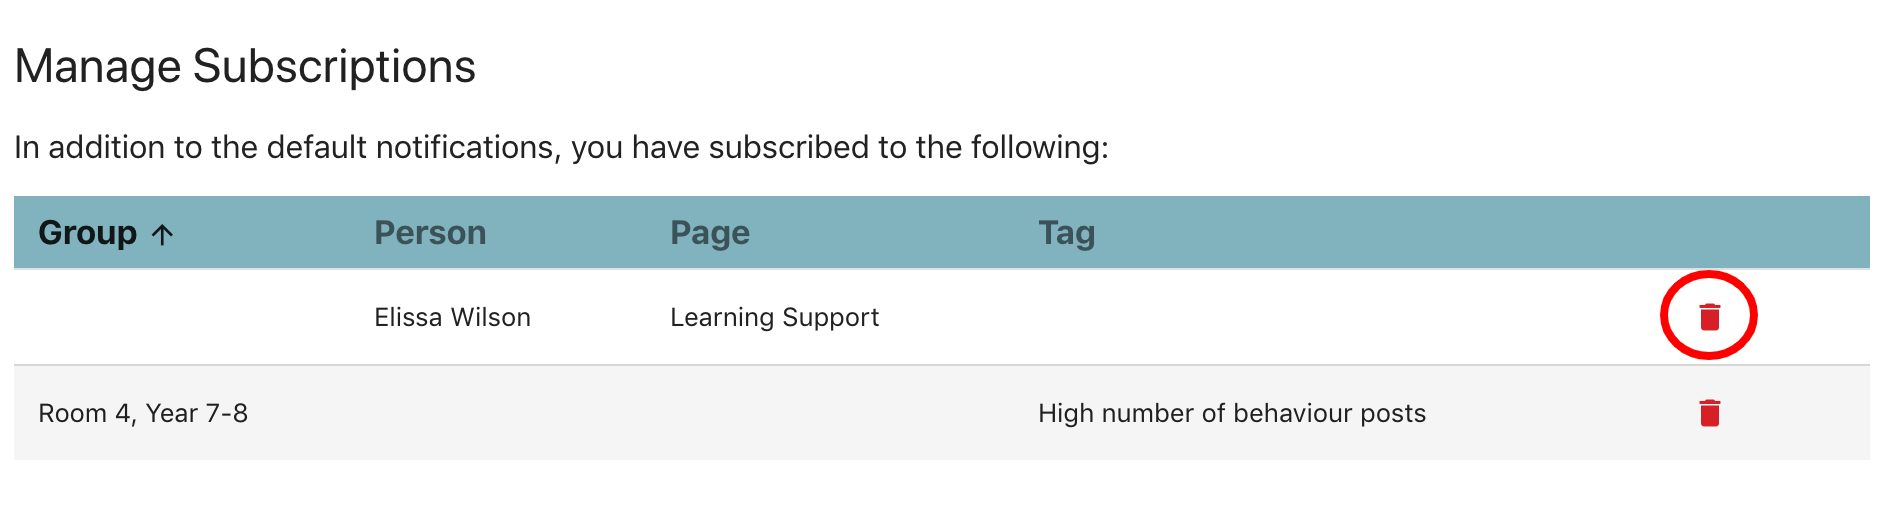Click the word Subscriptions in the heading
The image size is (1888, 506).
[x=334, y=67]
